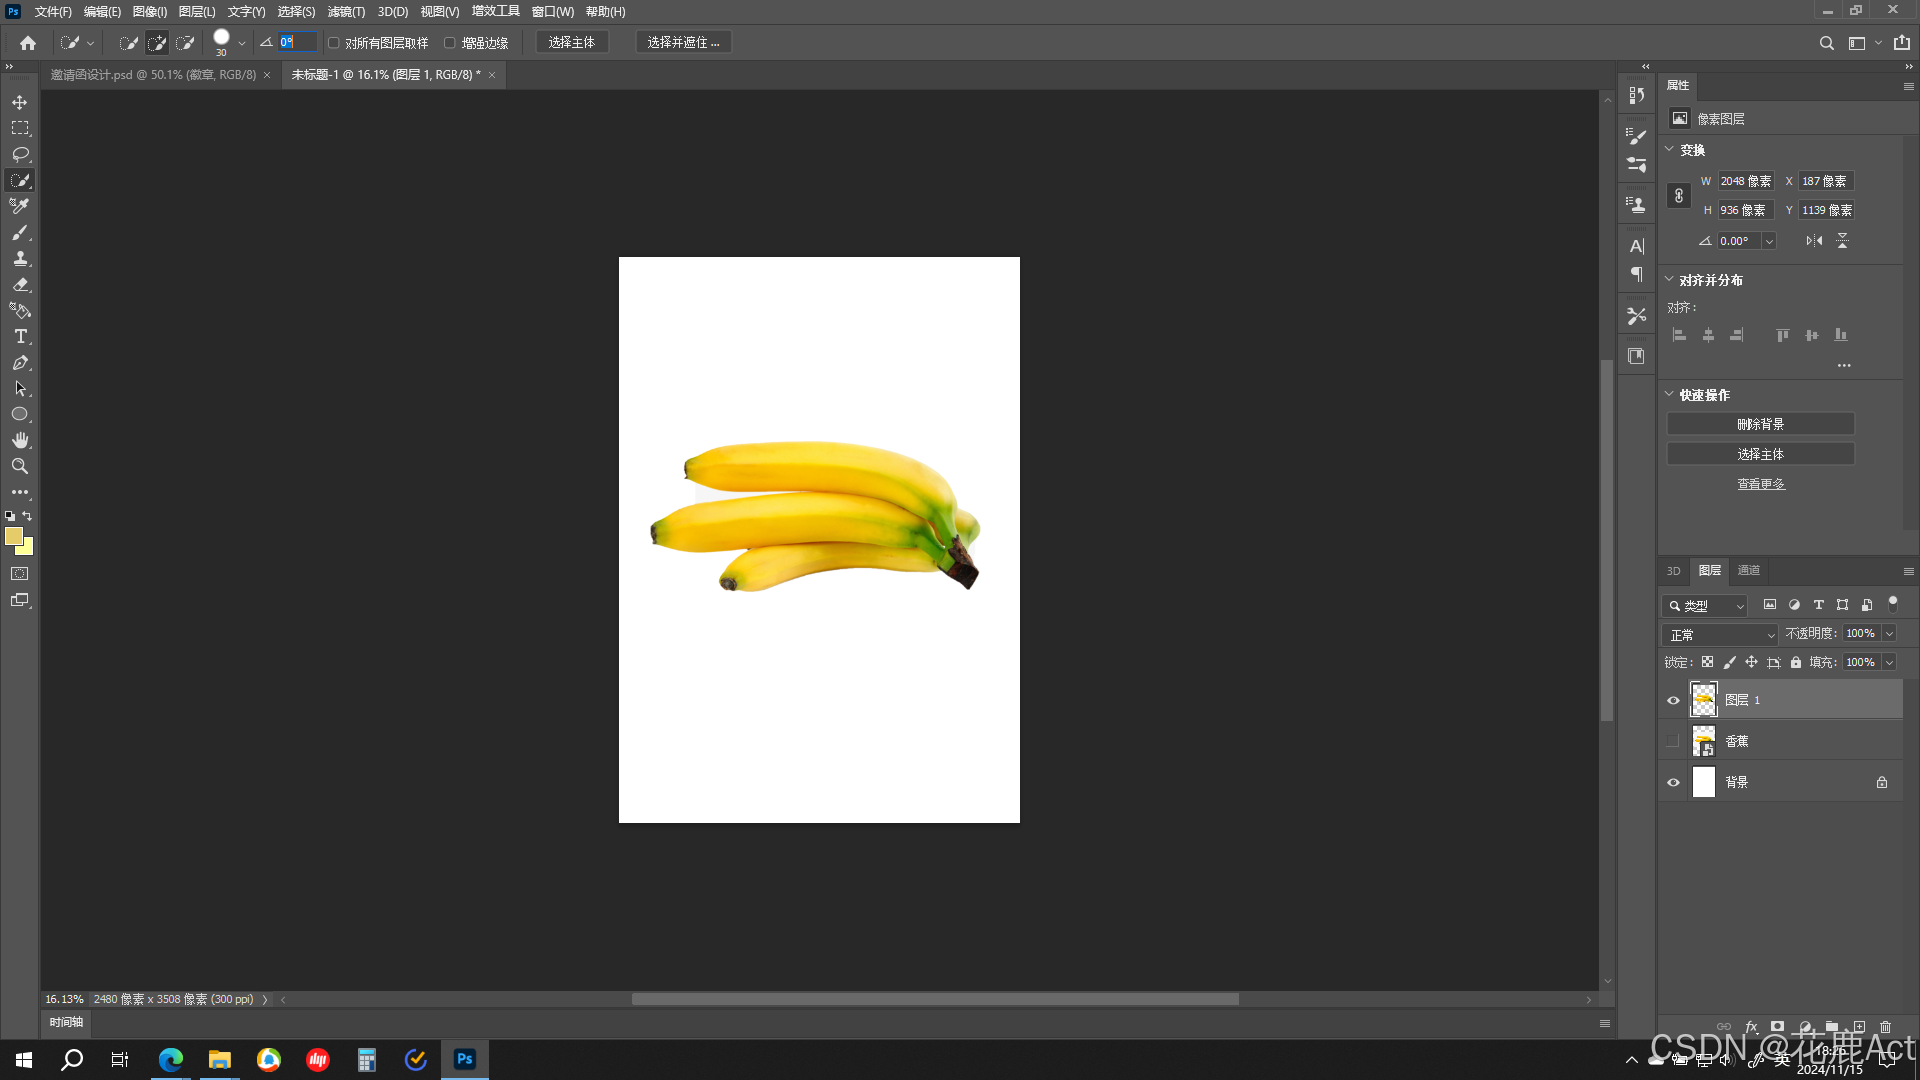Screen dimensions: 1920x1080
Task: Switch to the 通道 tab
Action: click(1748, 571)
